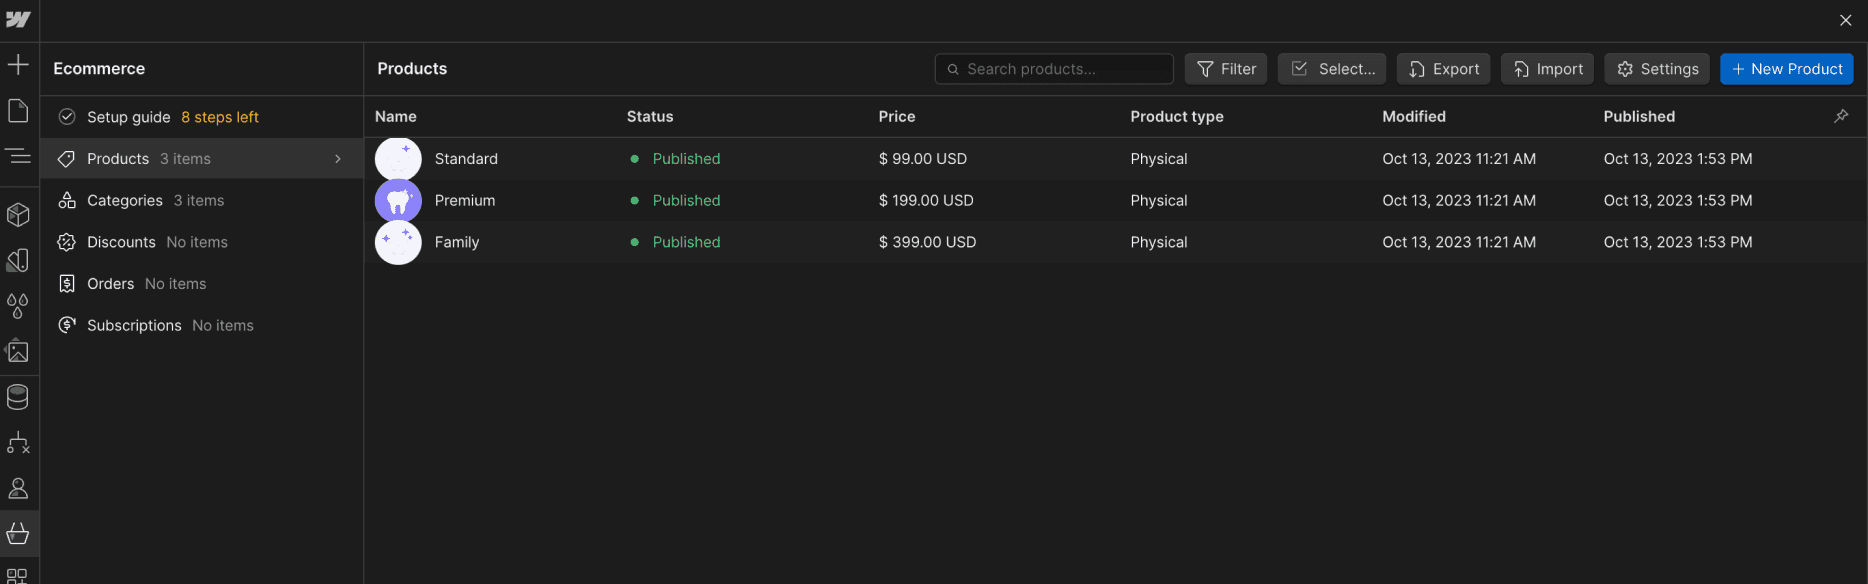Click the Products tag icon
This screenshot has height=584, width=1868.
tap(67, 159)
